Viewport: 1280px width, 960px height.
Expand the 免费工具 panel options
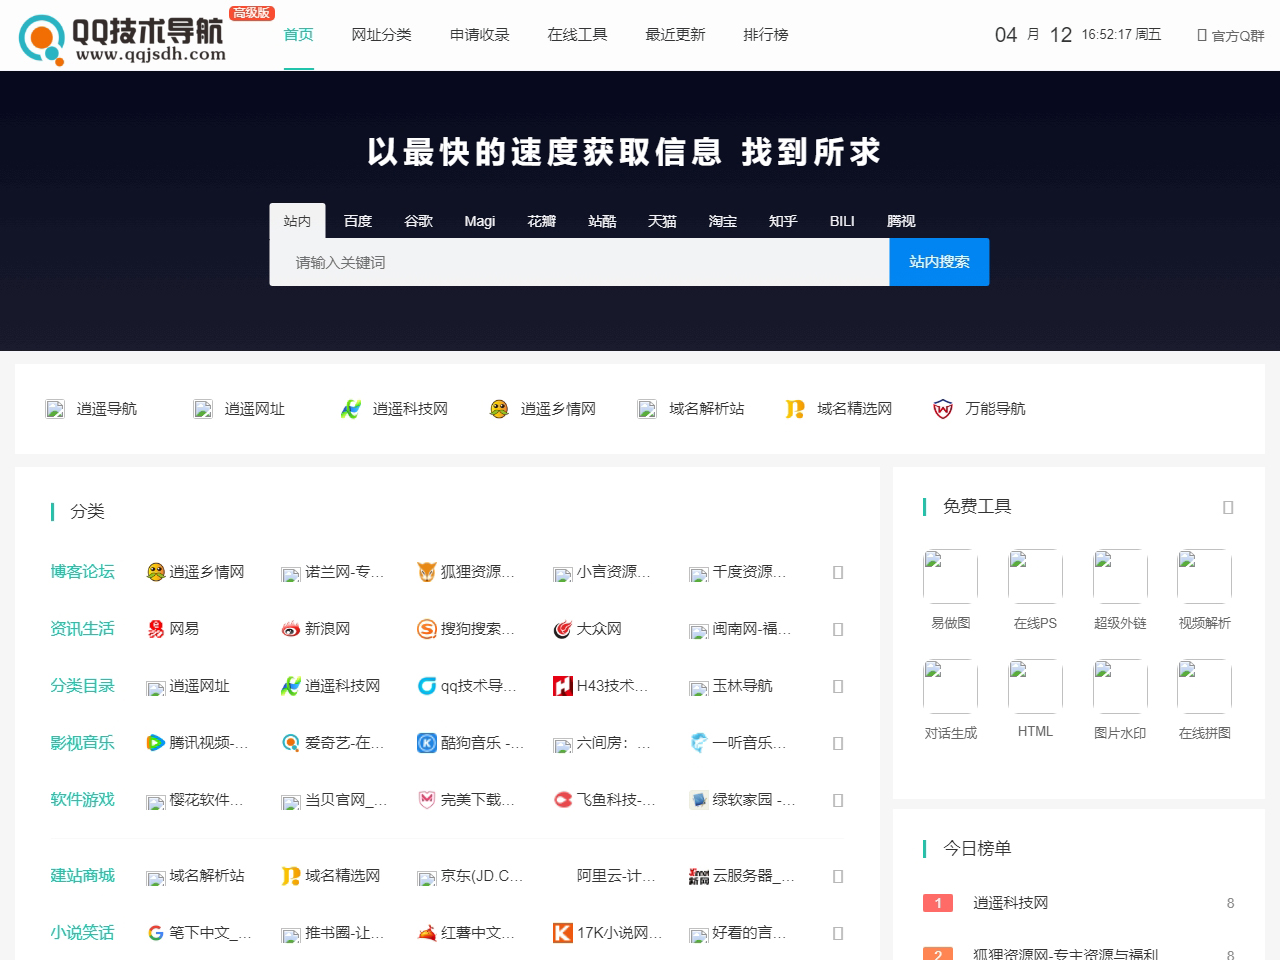click(x=1228, y=507)
